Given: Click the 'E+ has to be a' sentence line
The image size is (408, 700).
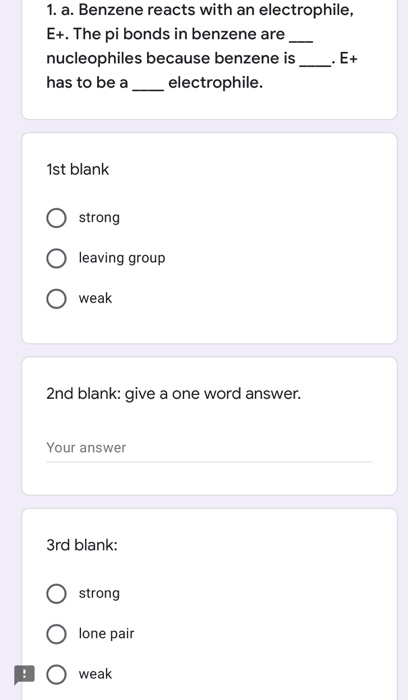Looking at the screenshot, I should (x=154, y=83).
